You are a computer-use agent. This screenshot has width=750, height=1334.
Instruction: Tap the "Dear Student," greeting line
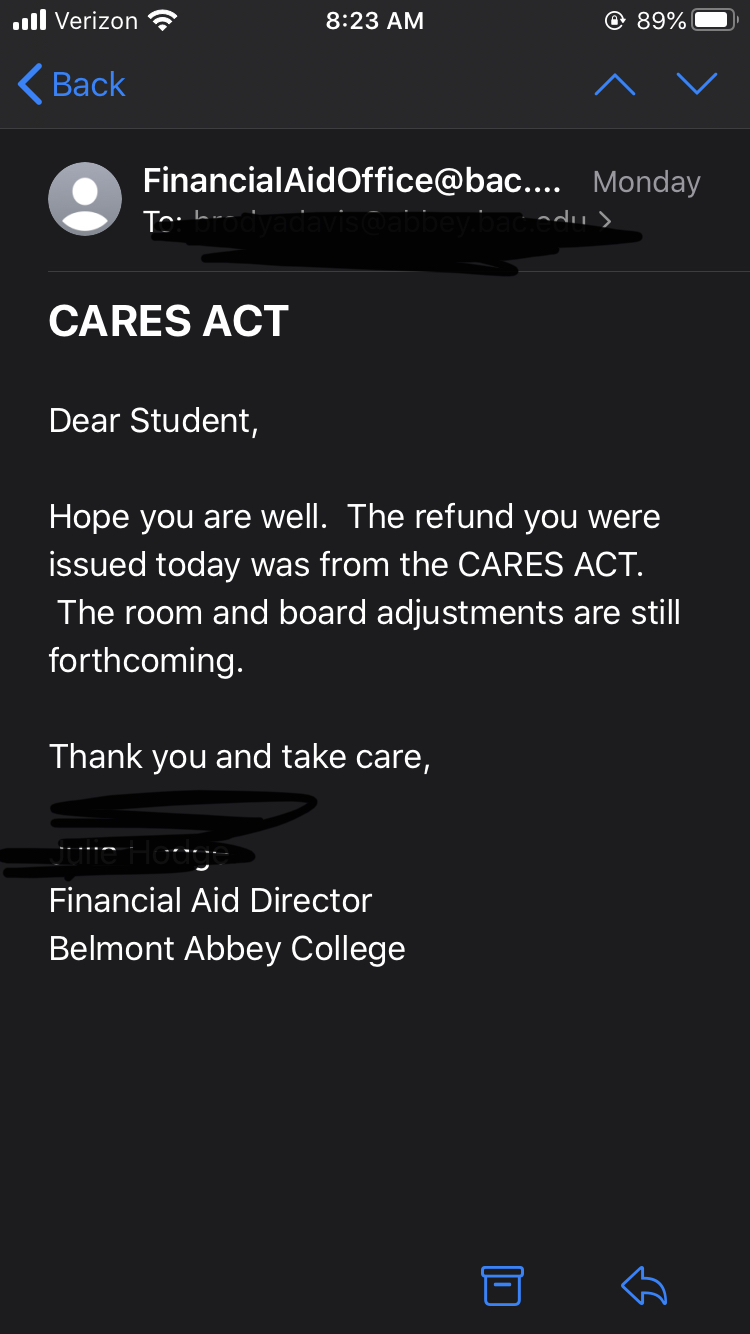[154, 421]
